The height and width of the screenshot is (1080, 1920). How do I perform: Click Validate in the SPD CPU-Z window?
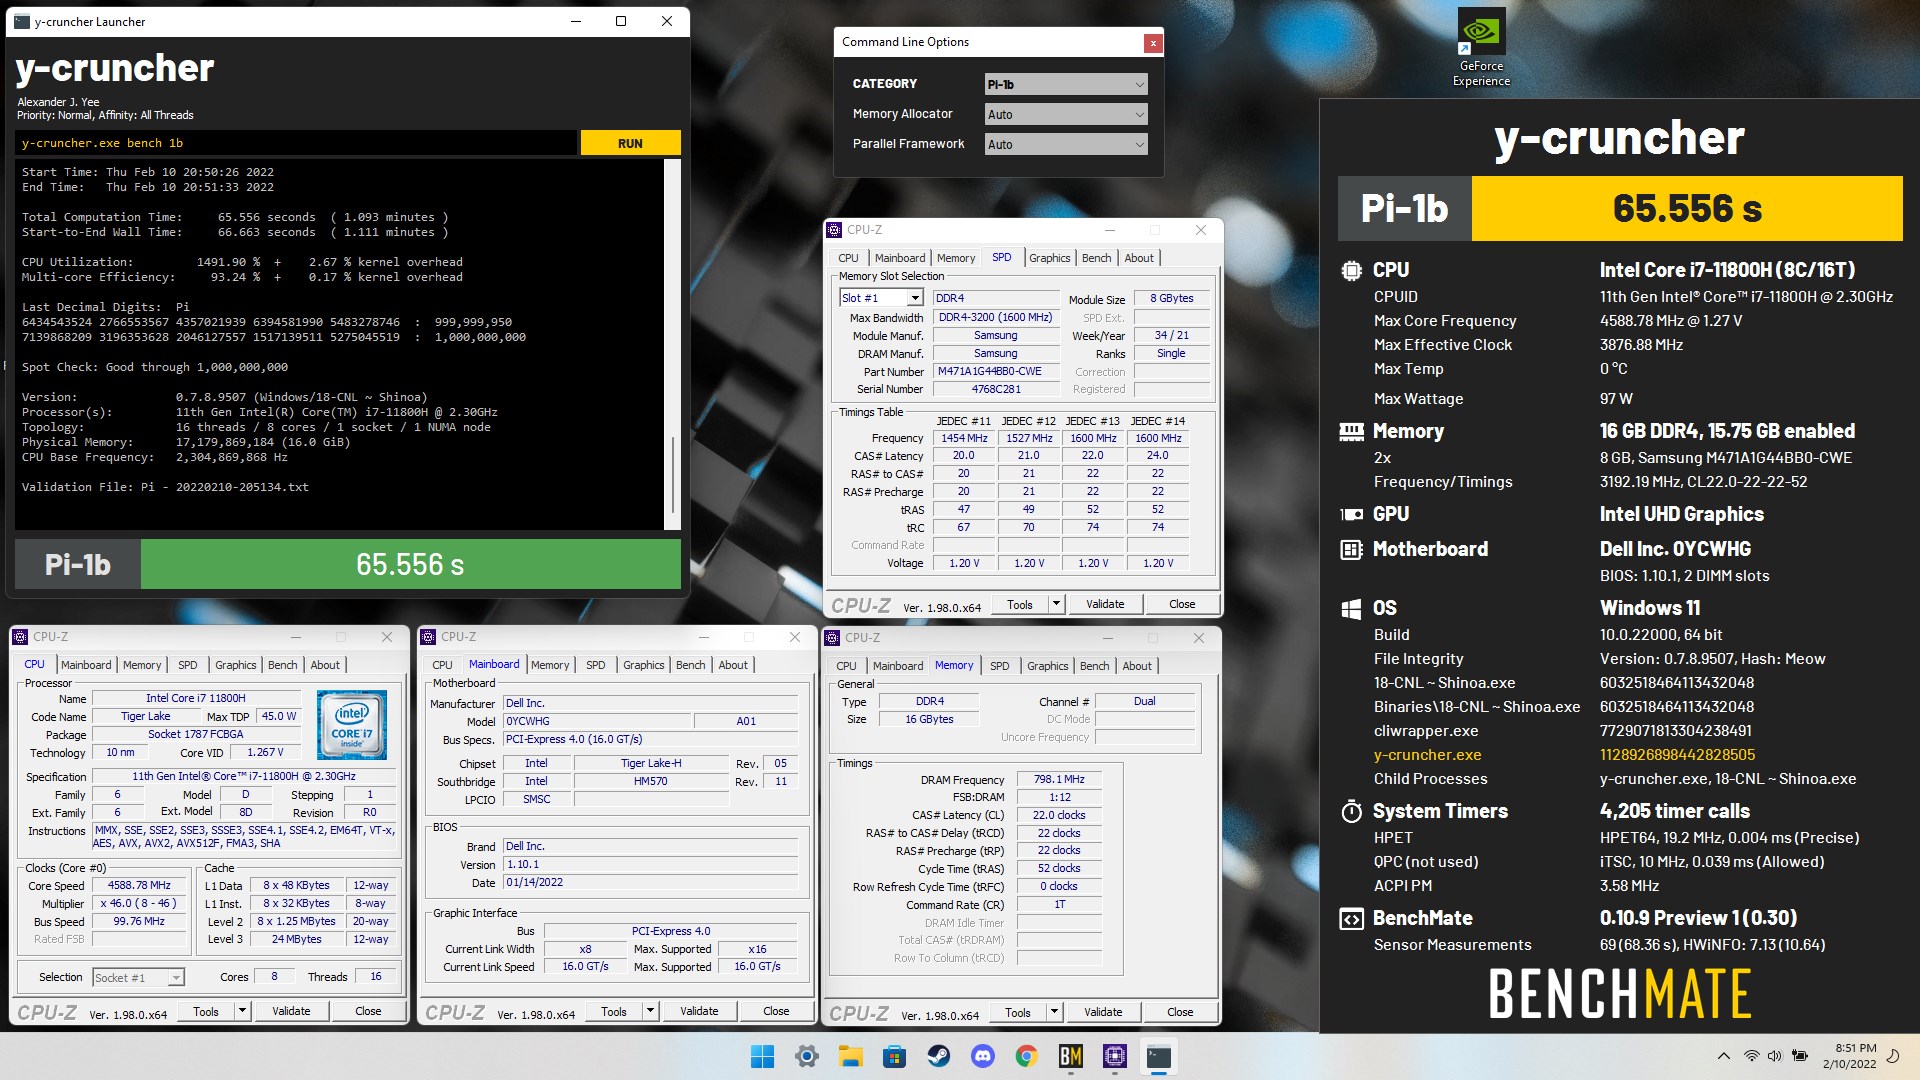(1105, 604)
